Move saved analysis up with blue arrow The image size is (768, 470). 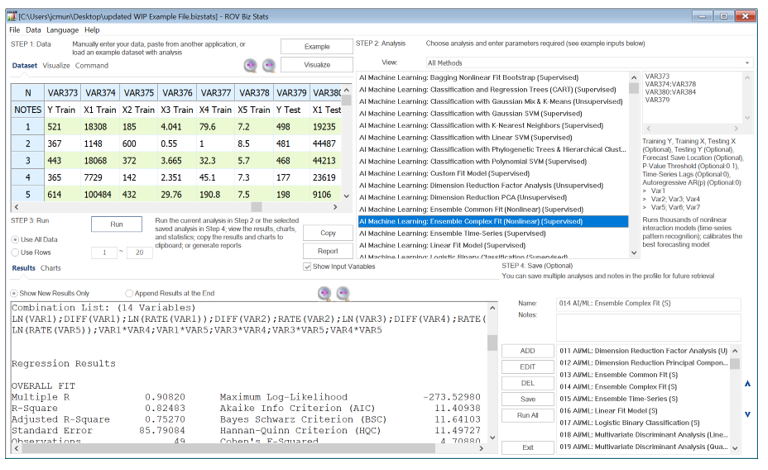(747, 384)
